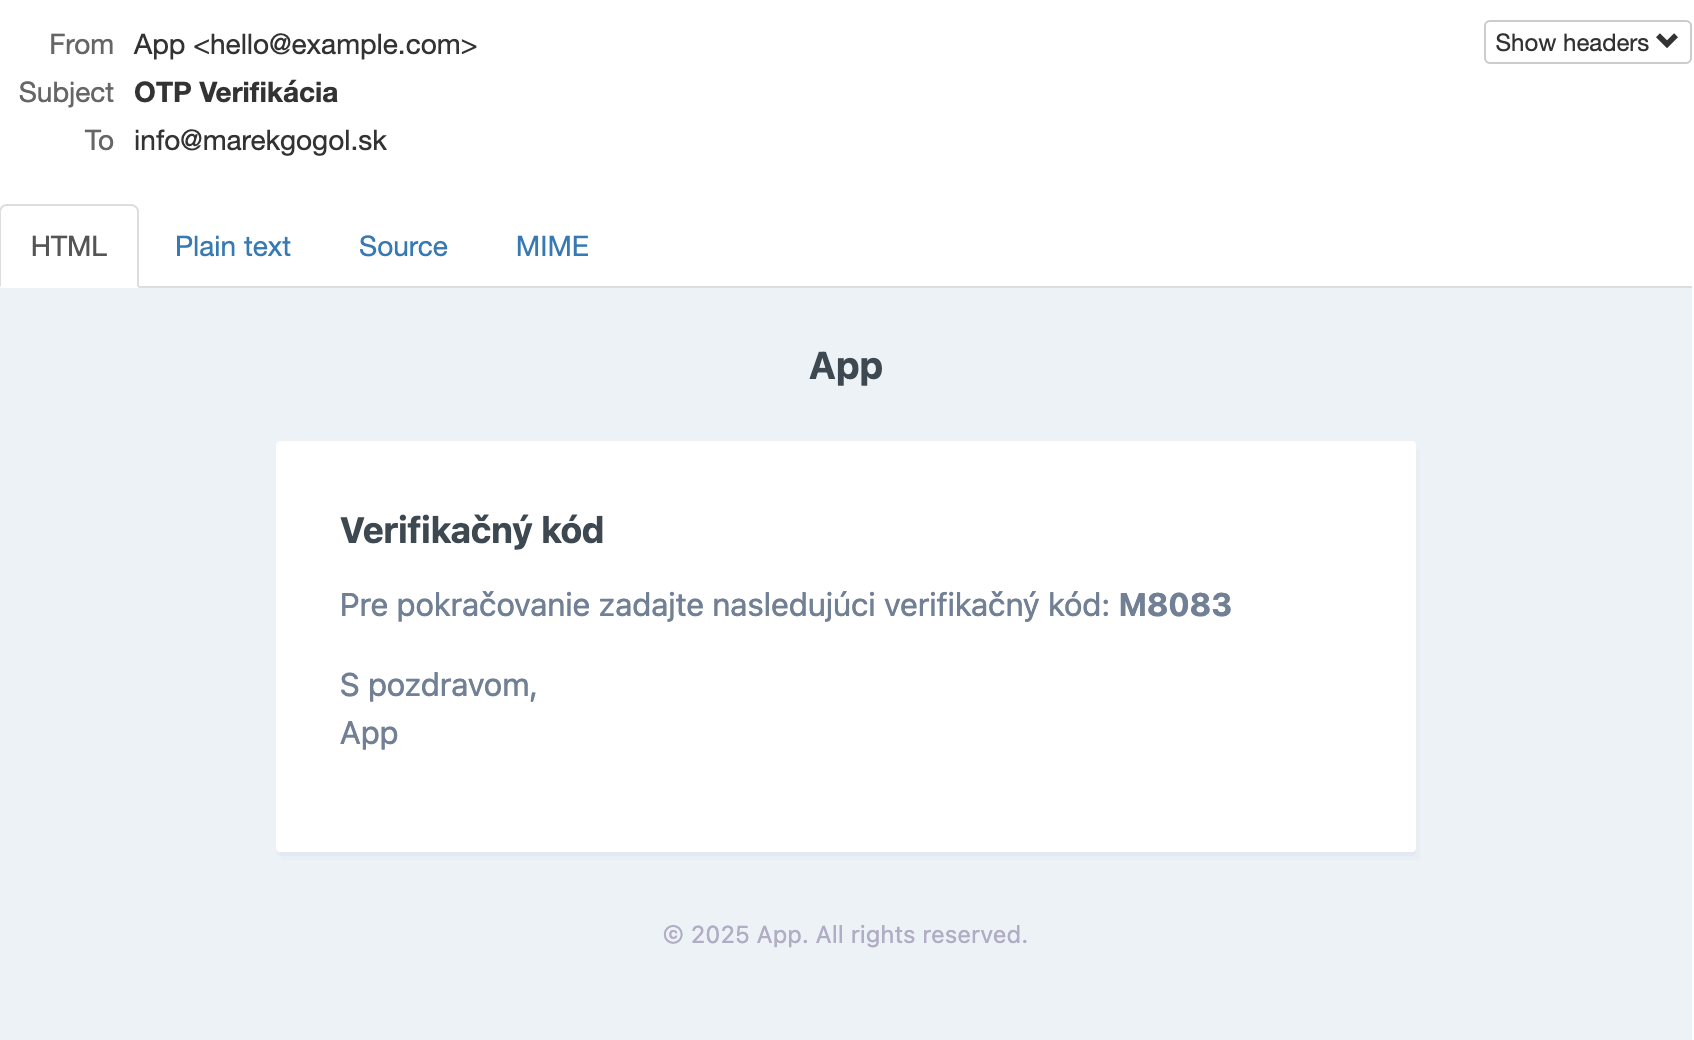Click the S pozdravom closing line
This screenshot has width=1694, height=1040.
point(438,686)
